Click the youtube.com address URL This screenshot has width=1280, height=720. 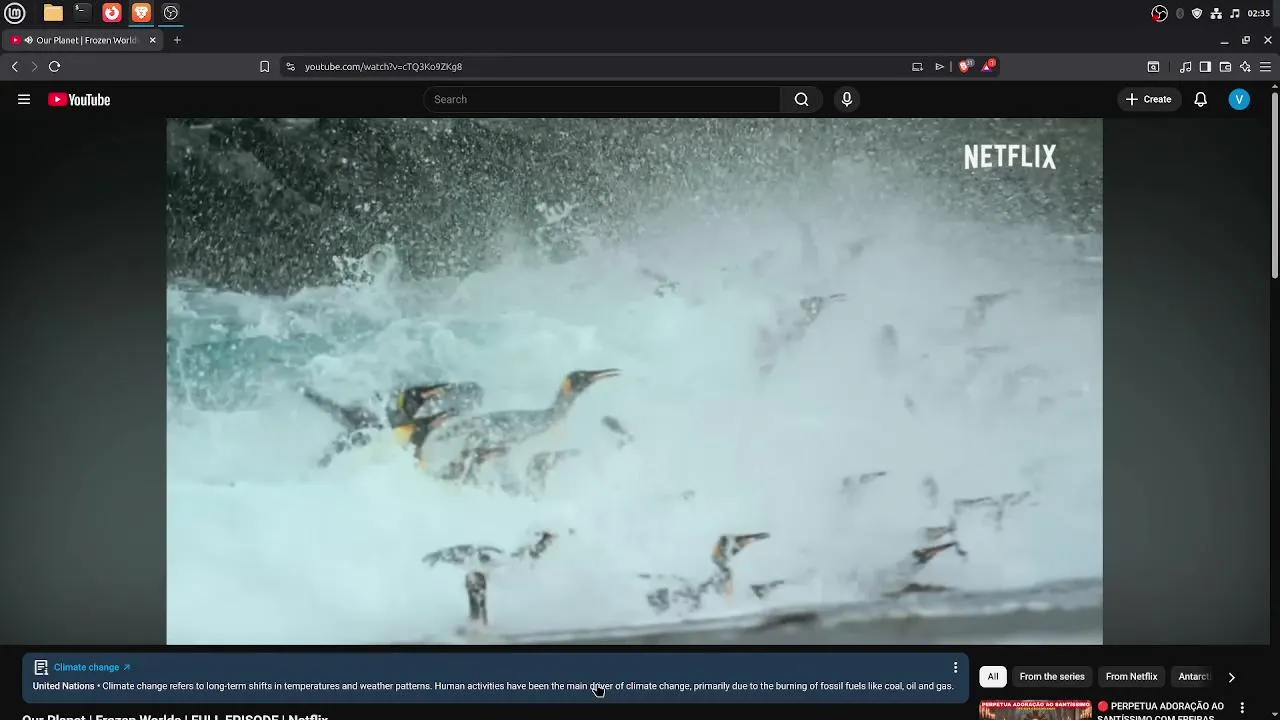tap(383, 67)
